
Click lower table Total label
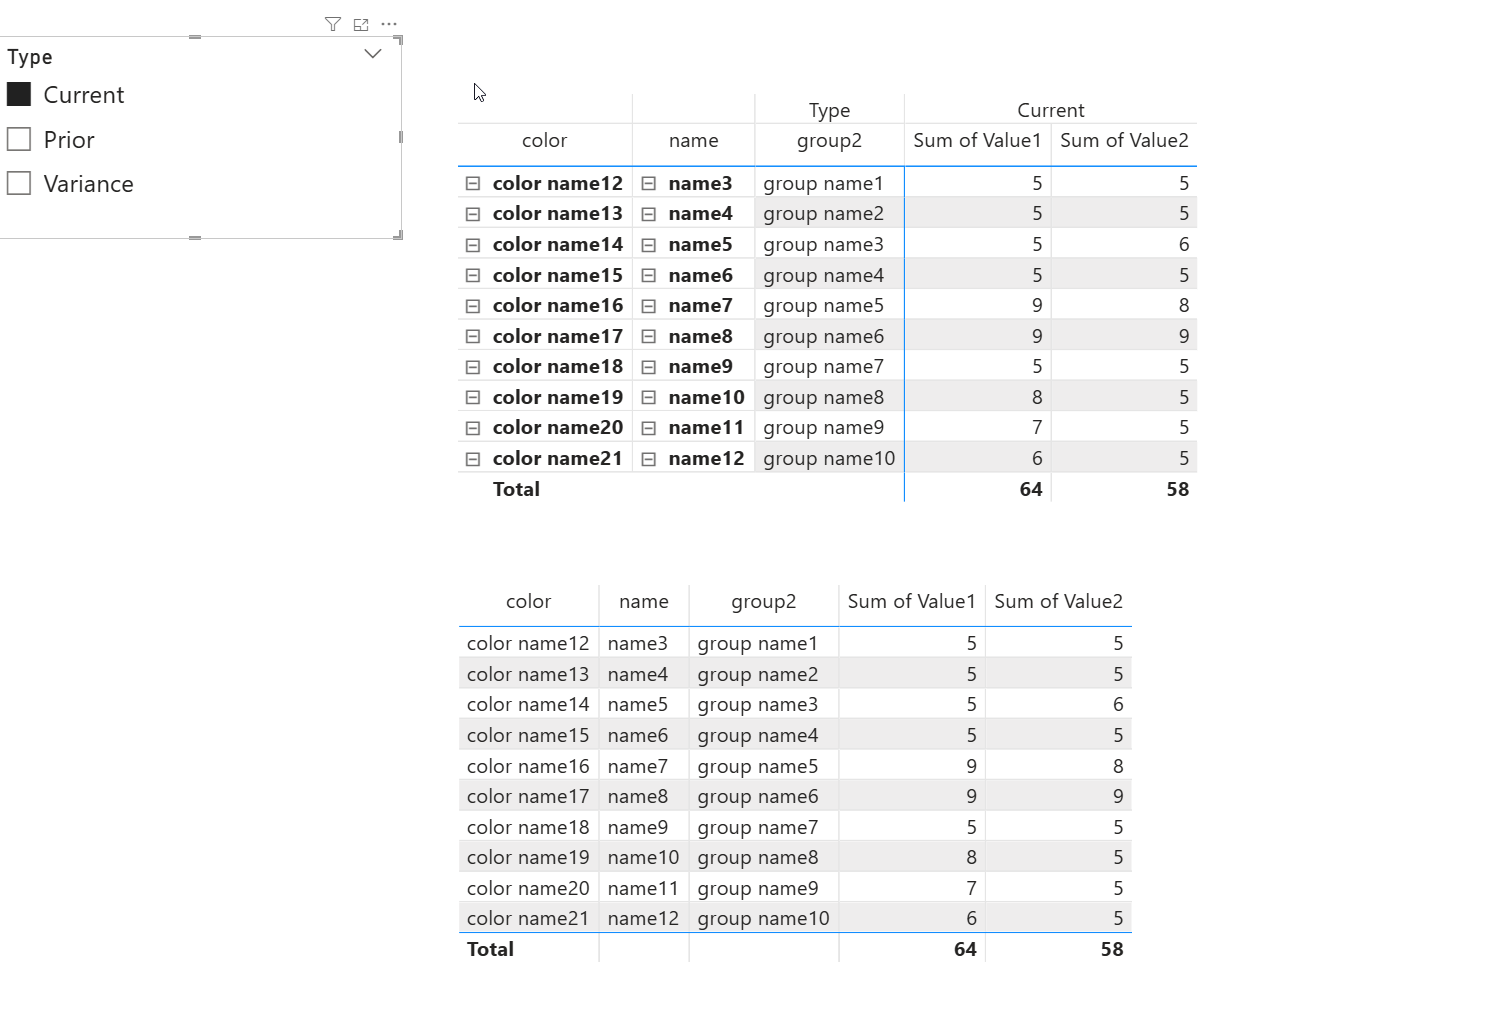pos(490,949)
